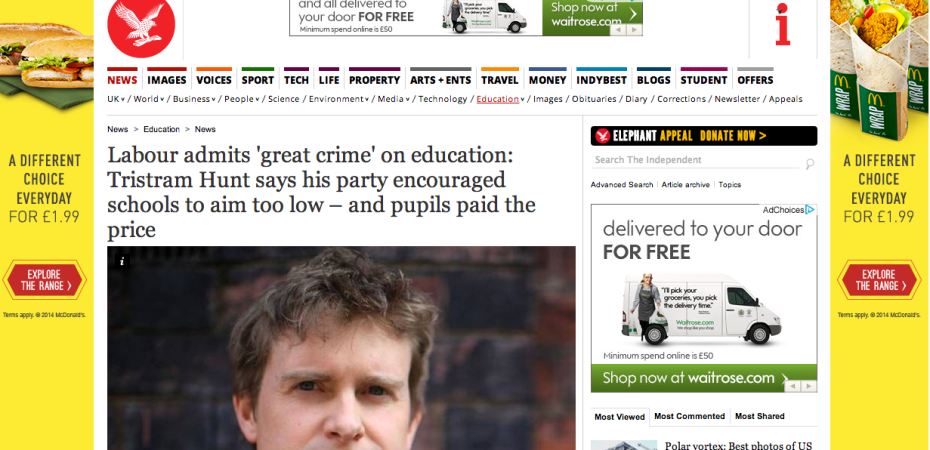Click the Advanced Search link
This screenshot has height=450, width=930.
[x=622, y=185]
